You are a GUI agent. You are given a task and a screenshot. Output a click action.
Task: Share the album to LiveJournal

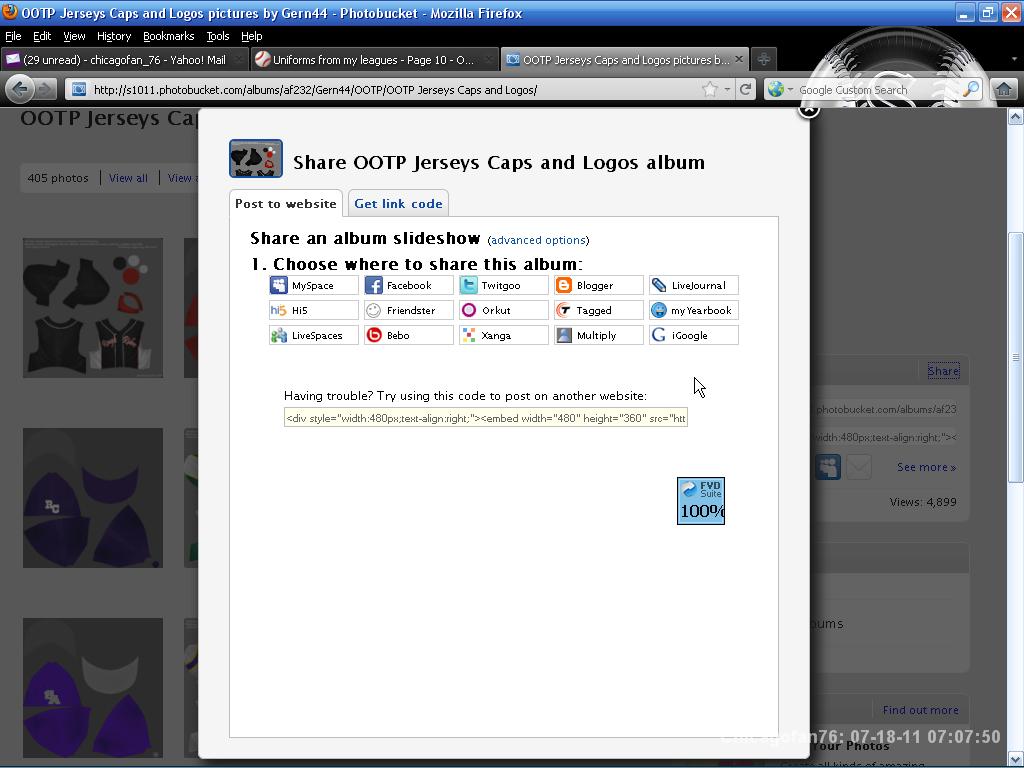pos(694,285)
